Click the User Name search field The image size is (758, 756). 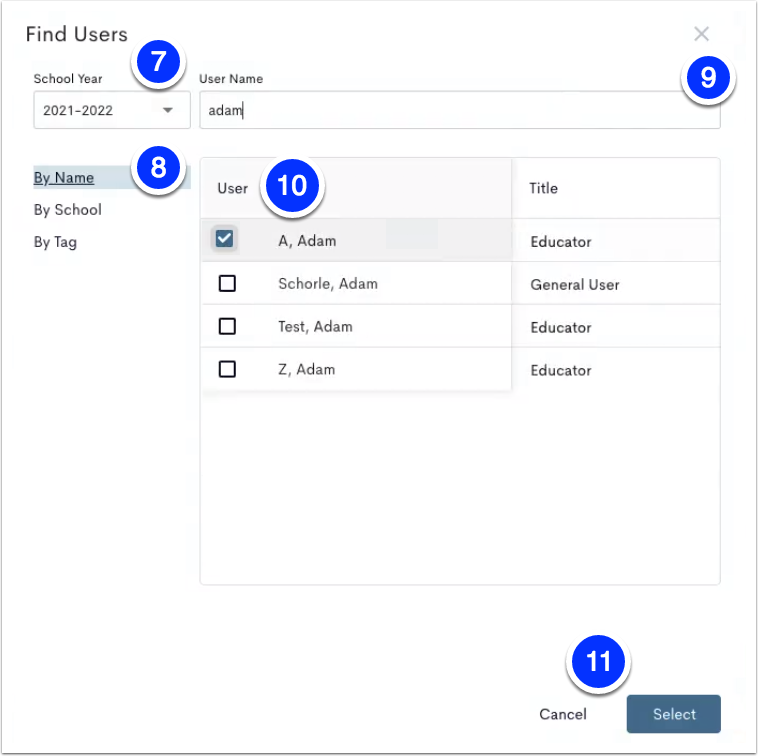point(460,110)
